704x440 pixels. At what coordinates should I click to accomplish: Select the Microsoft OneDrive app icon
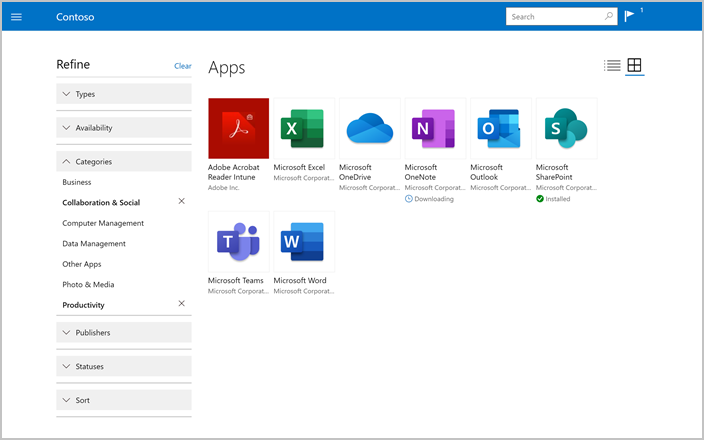coord(370,128)
